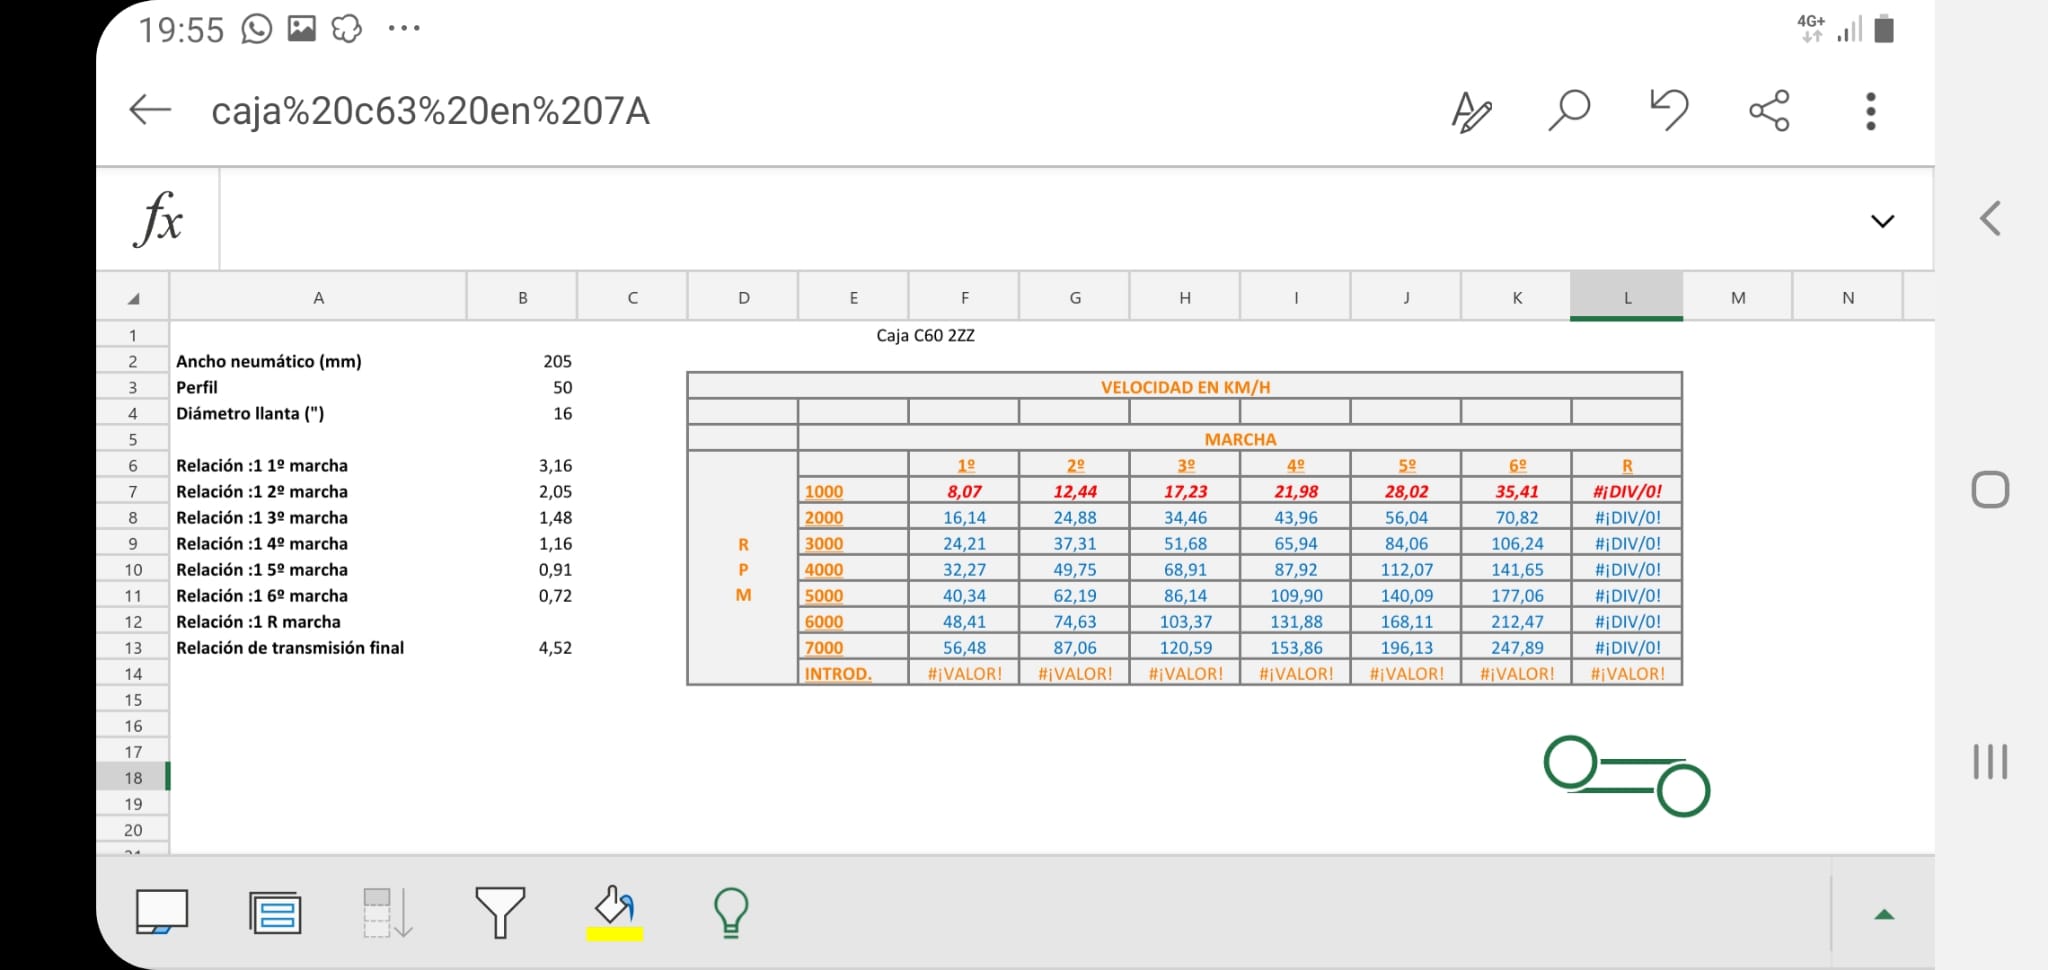Tap the WhatsApp notification icon
2048x970 pixels.
(x=256, y=28)
